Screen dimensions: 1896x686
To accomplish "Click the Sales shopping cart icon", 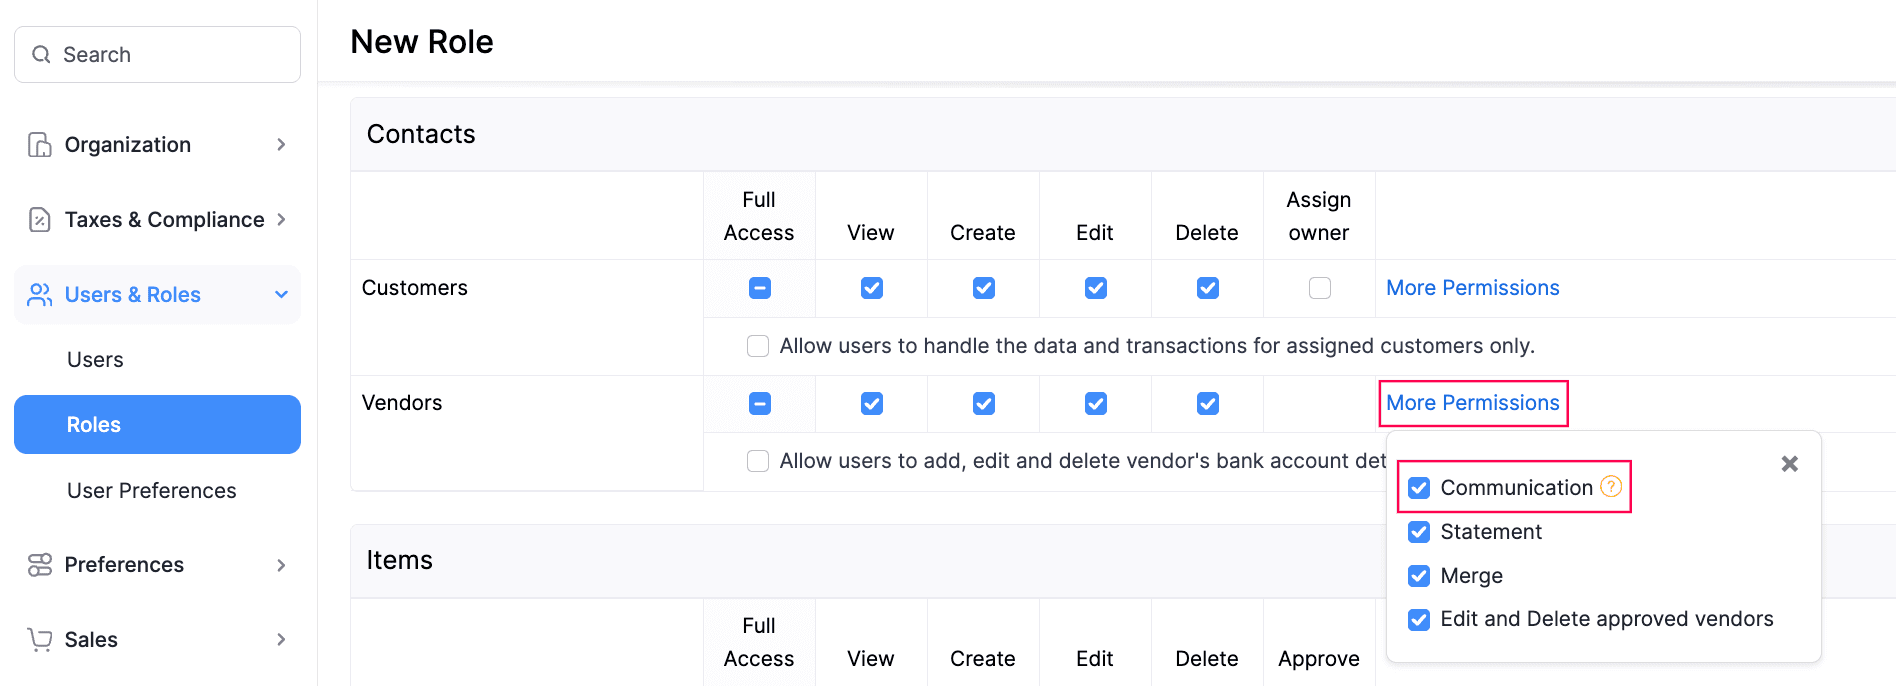I will tap(40, 640).
